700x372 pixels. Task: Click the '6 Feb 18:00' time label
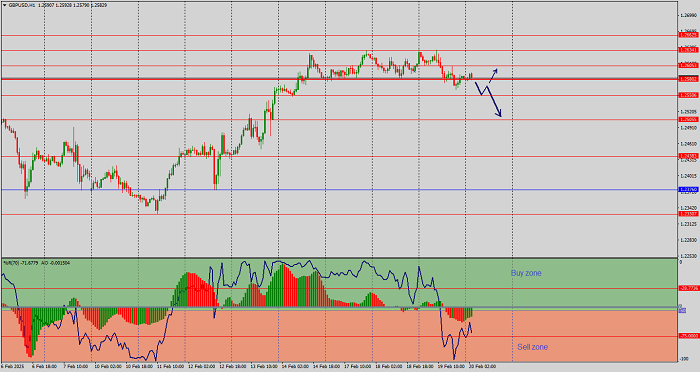45,367
